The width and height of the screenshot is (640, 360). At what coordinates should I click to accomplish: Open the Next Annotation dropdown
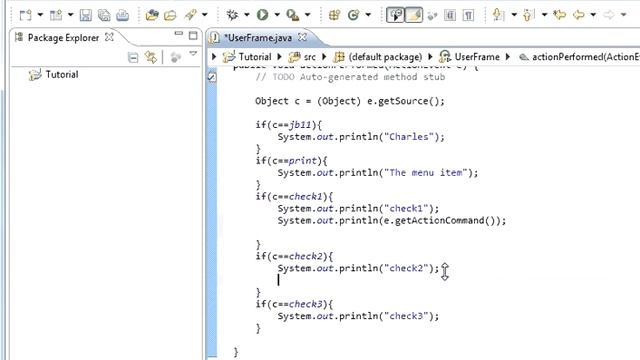tap(514, 15)
